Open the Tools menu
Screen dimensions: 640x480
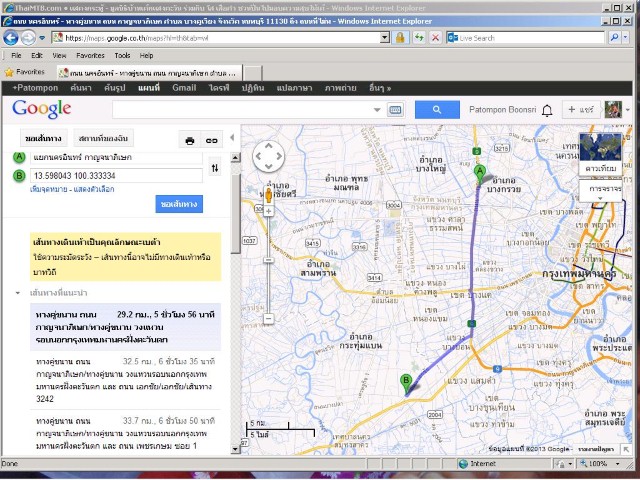pos(122,56)
